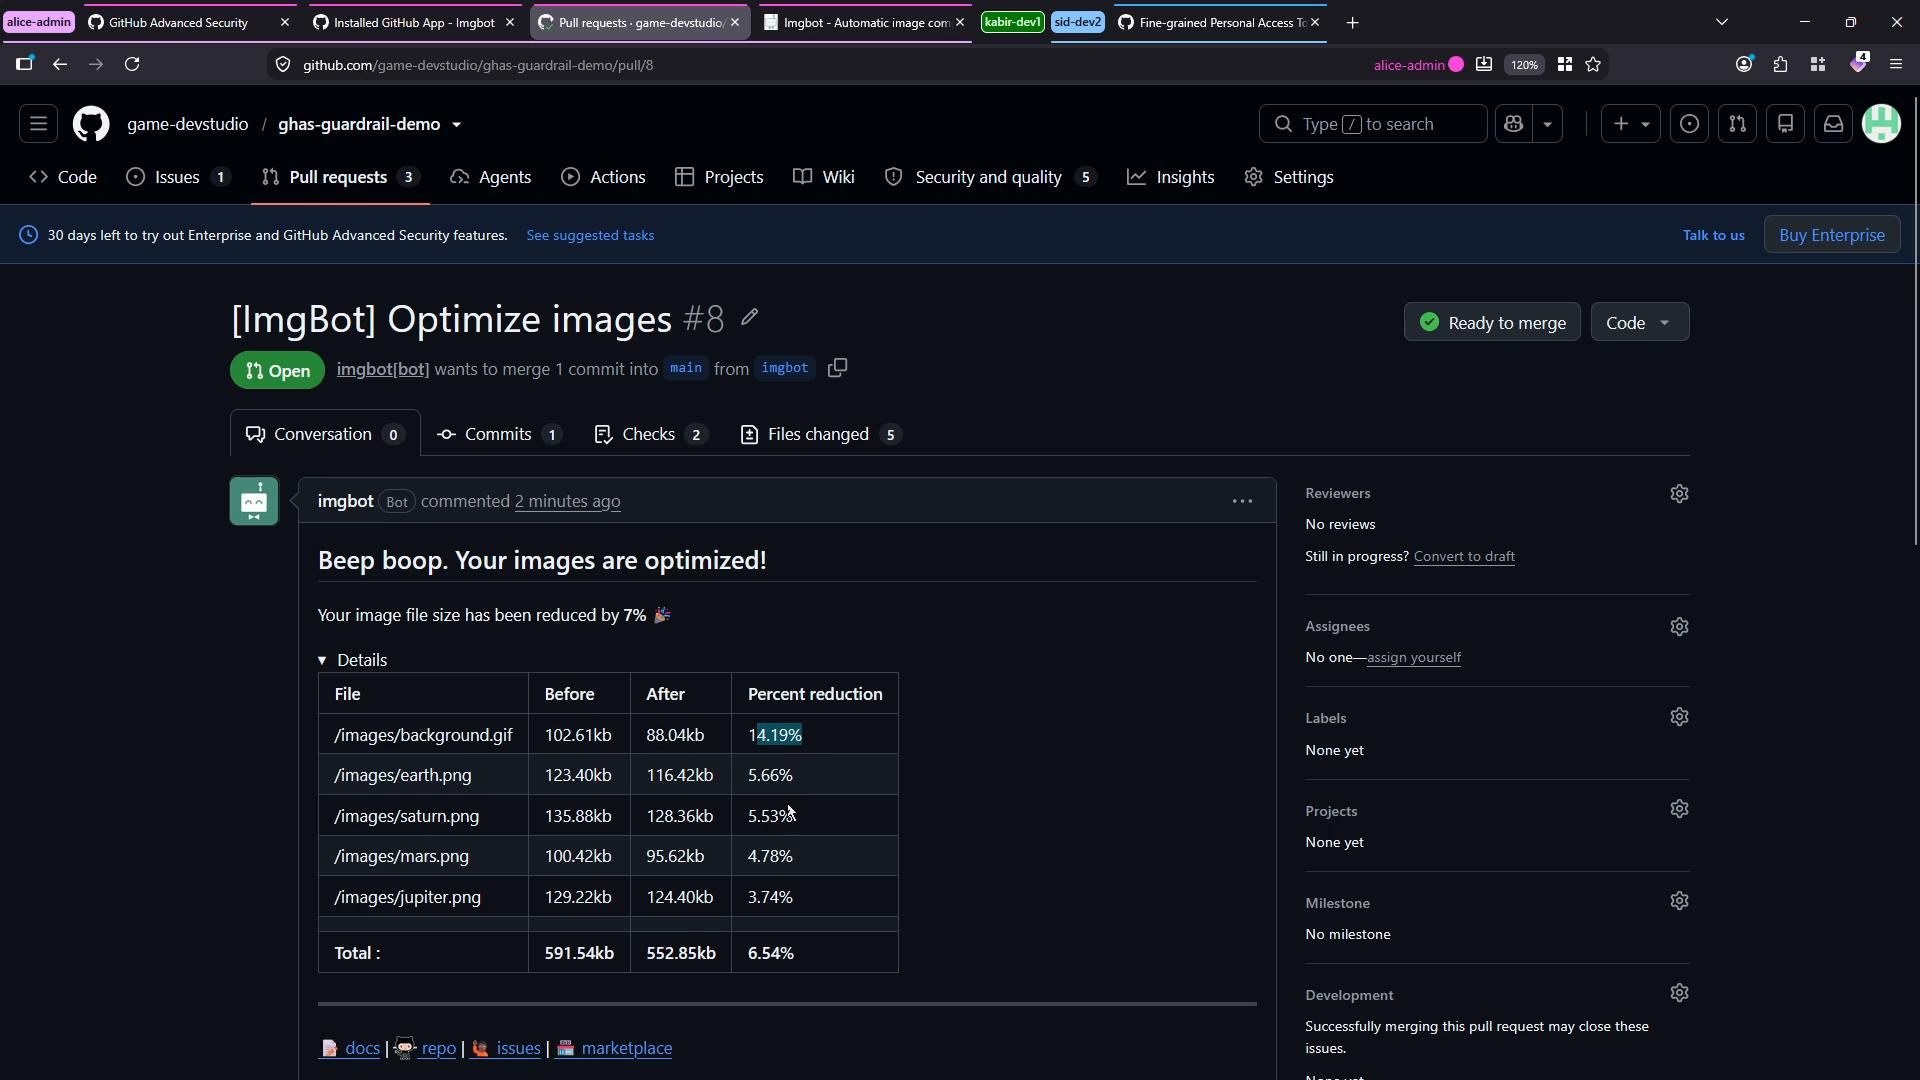Open the Code dropdown button
The height and width of the screenshot is (1080, 1920).
point(1639,322)
